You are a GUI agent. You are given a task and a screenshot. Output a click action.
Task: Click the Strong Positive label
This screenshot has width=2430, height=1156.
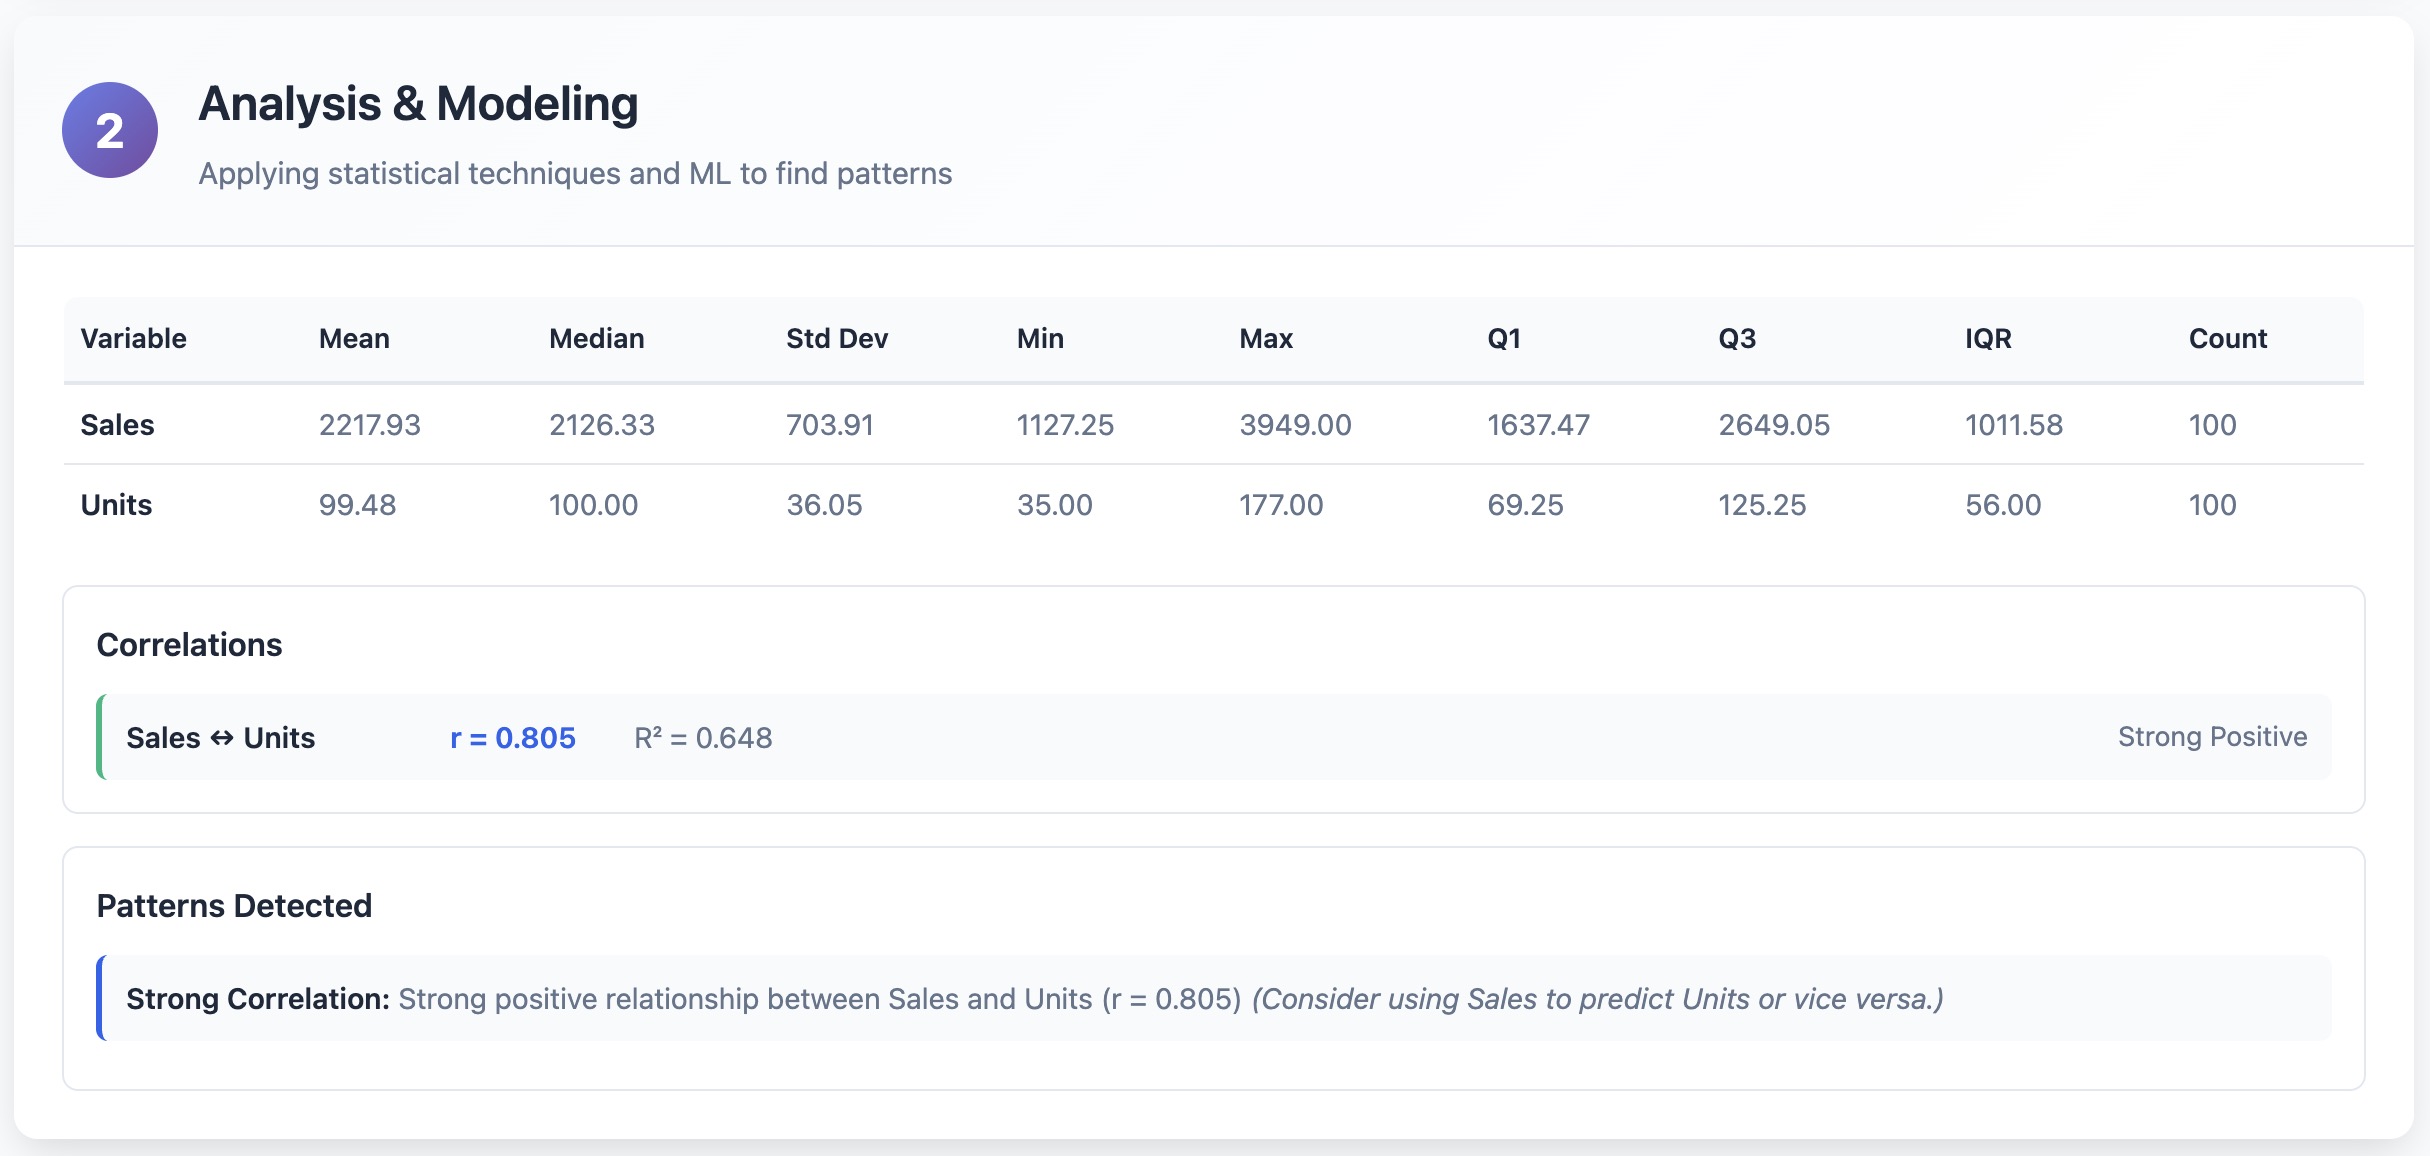pyautogui.click(x=2212, y=737)
